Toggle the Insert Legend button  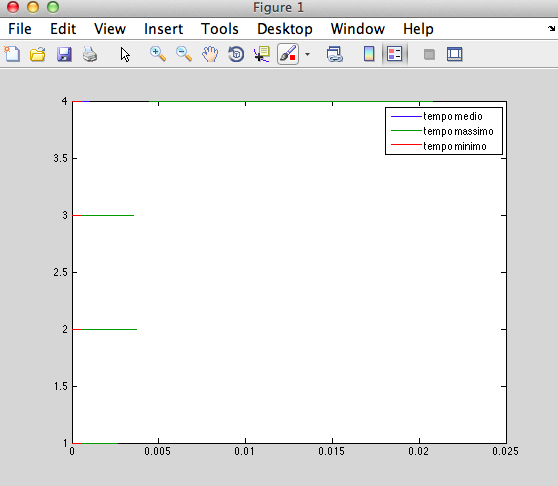tap(395, 54)
